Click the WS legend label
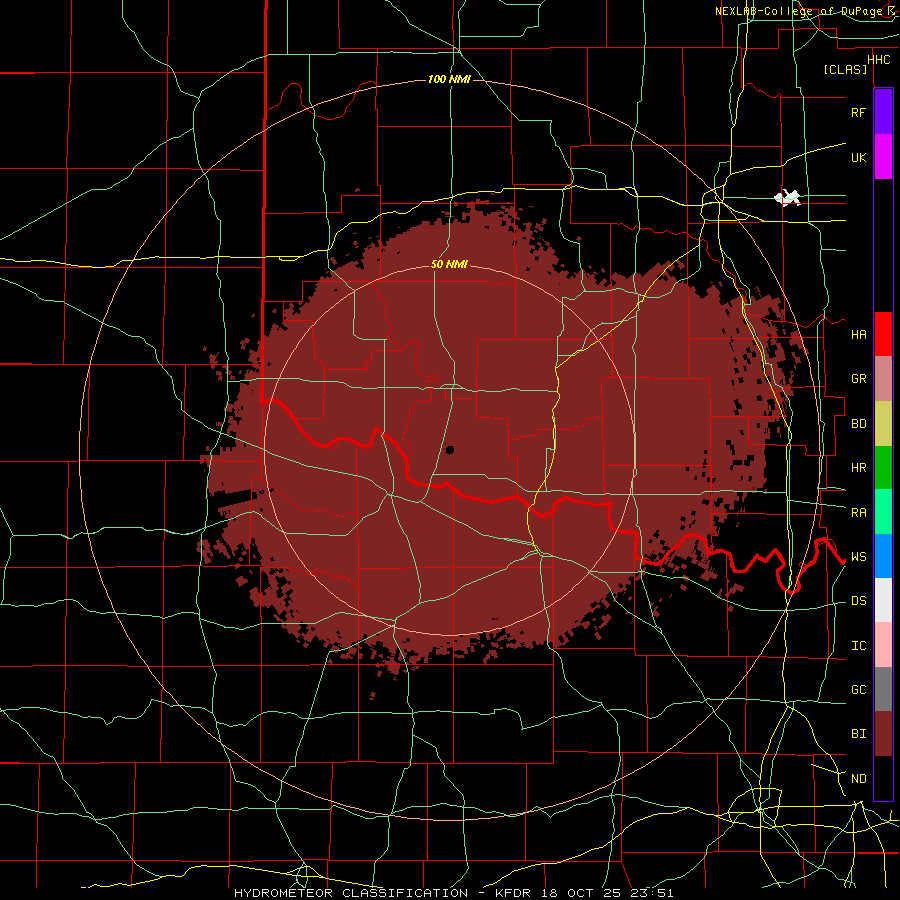The image size is (900, 900). coord(858,557)
